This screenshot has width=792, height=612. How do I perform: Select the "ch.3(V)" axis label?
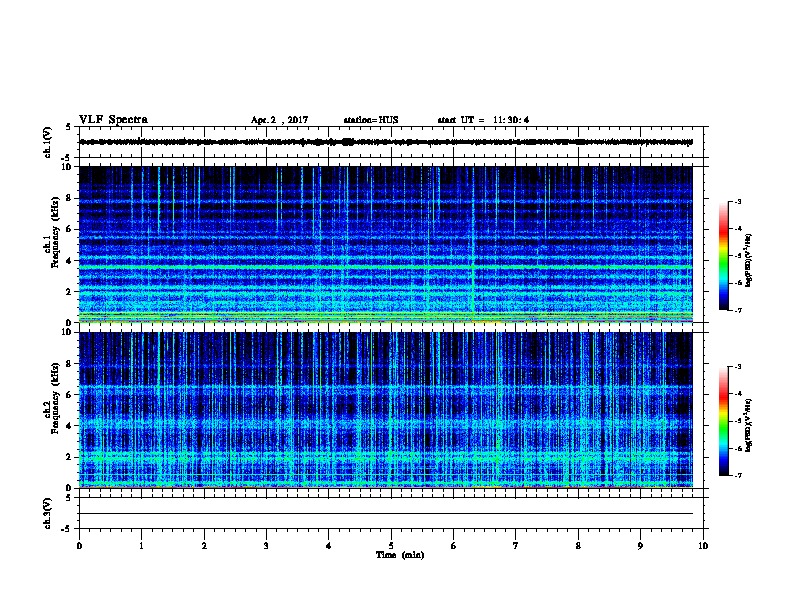48,513
